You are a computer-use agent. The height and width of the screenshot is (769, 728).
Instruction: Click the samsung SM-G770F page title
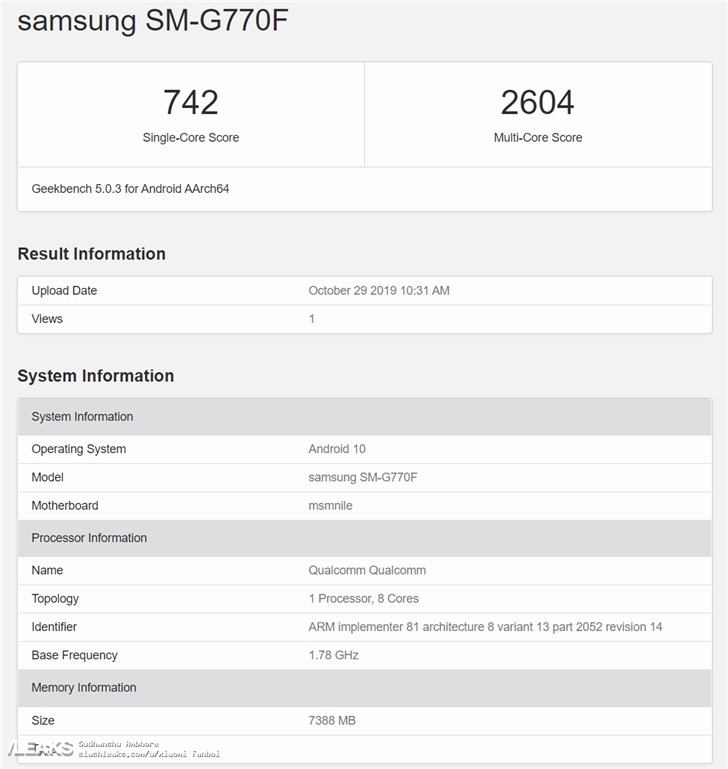point(152,21)
